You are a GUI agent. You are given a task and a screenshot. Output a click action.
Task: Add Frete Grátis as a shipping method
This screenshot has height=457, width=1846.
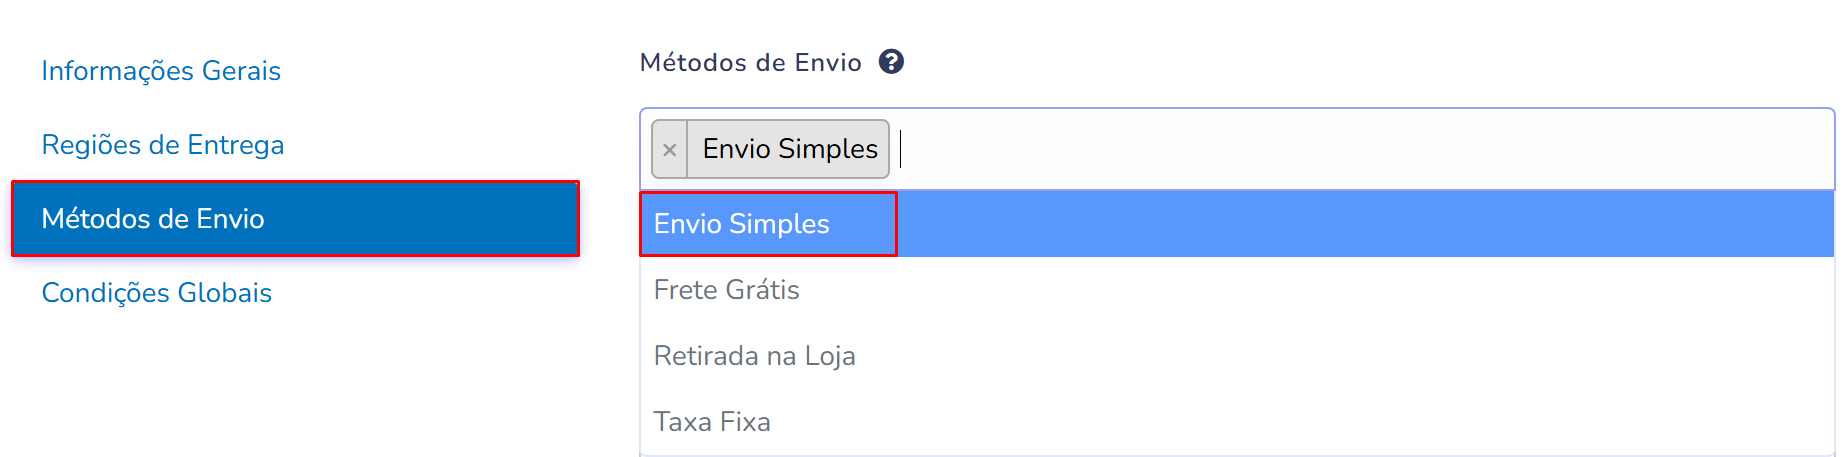(x=727, y=290)
